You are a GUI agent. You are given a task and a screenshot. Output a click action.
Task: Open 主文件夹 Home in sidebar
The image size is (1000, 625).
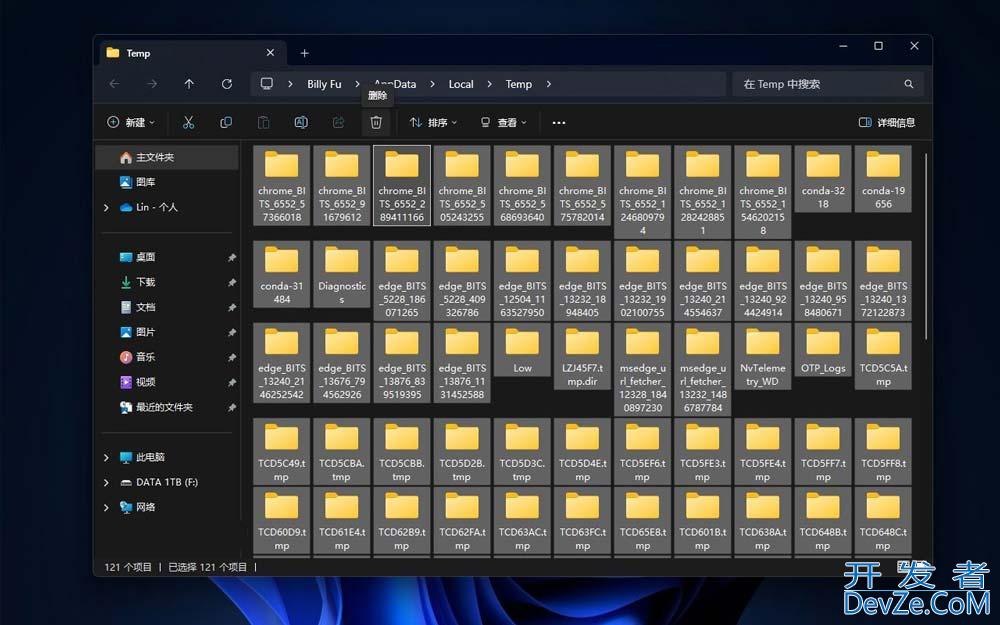tap(167, 157)
